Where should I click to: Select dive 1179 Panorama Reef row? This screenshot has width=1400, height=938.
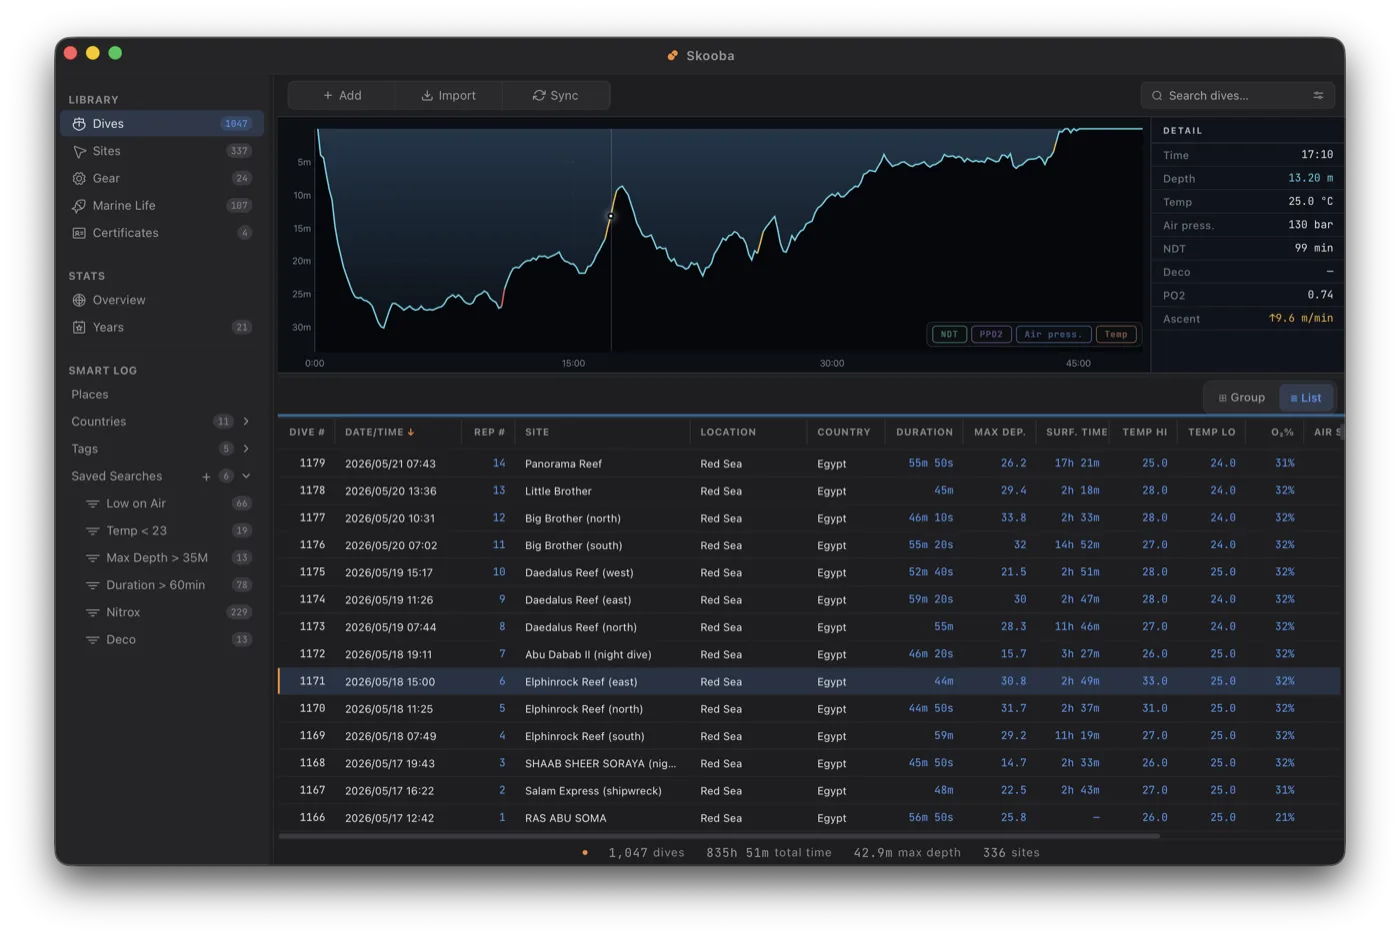[809, 464]
